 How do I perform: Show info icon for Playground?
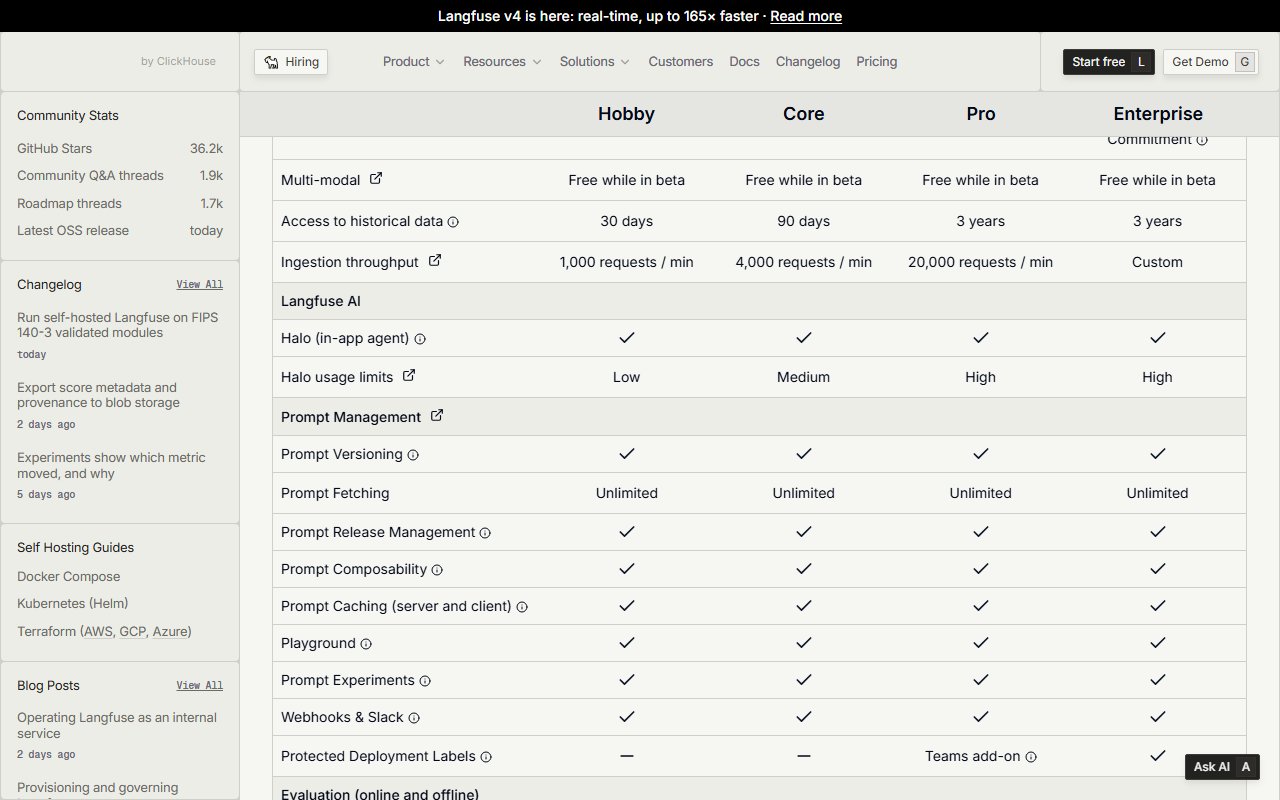click(366, 644)
